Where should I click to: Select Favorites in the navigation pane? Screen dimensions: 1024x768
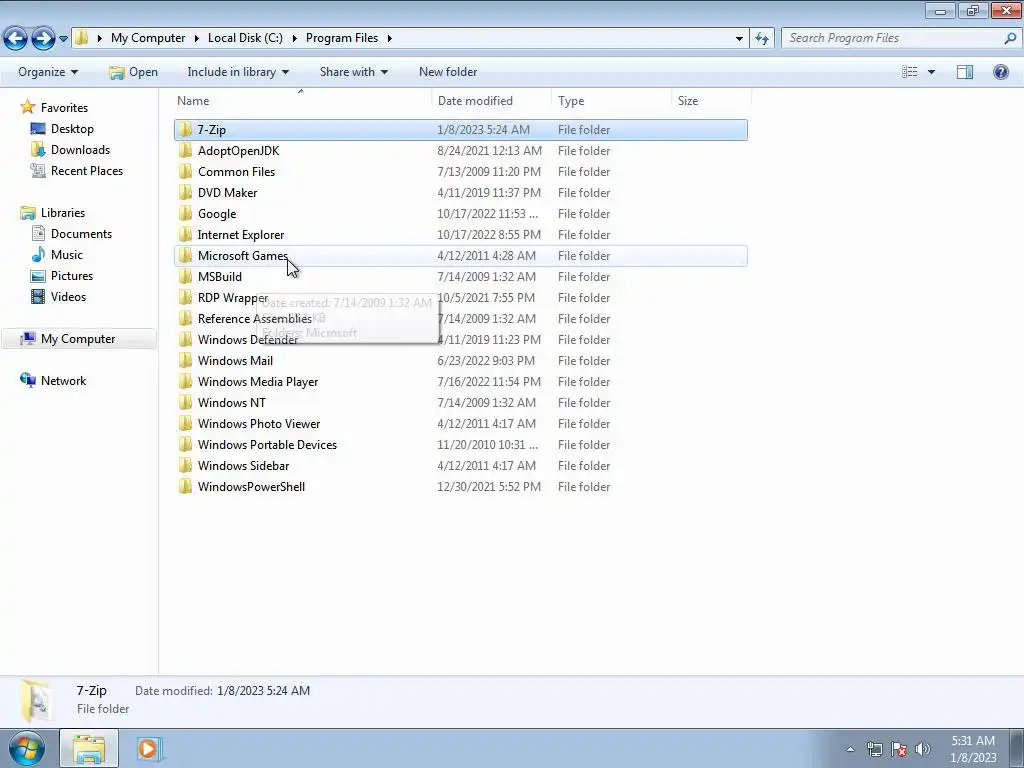point(64,108)
